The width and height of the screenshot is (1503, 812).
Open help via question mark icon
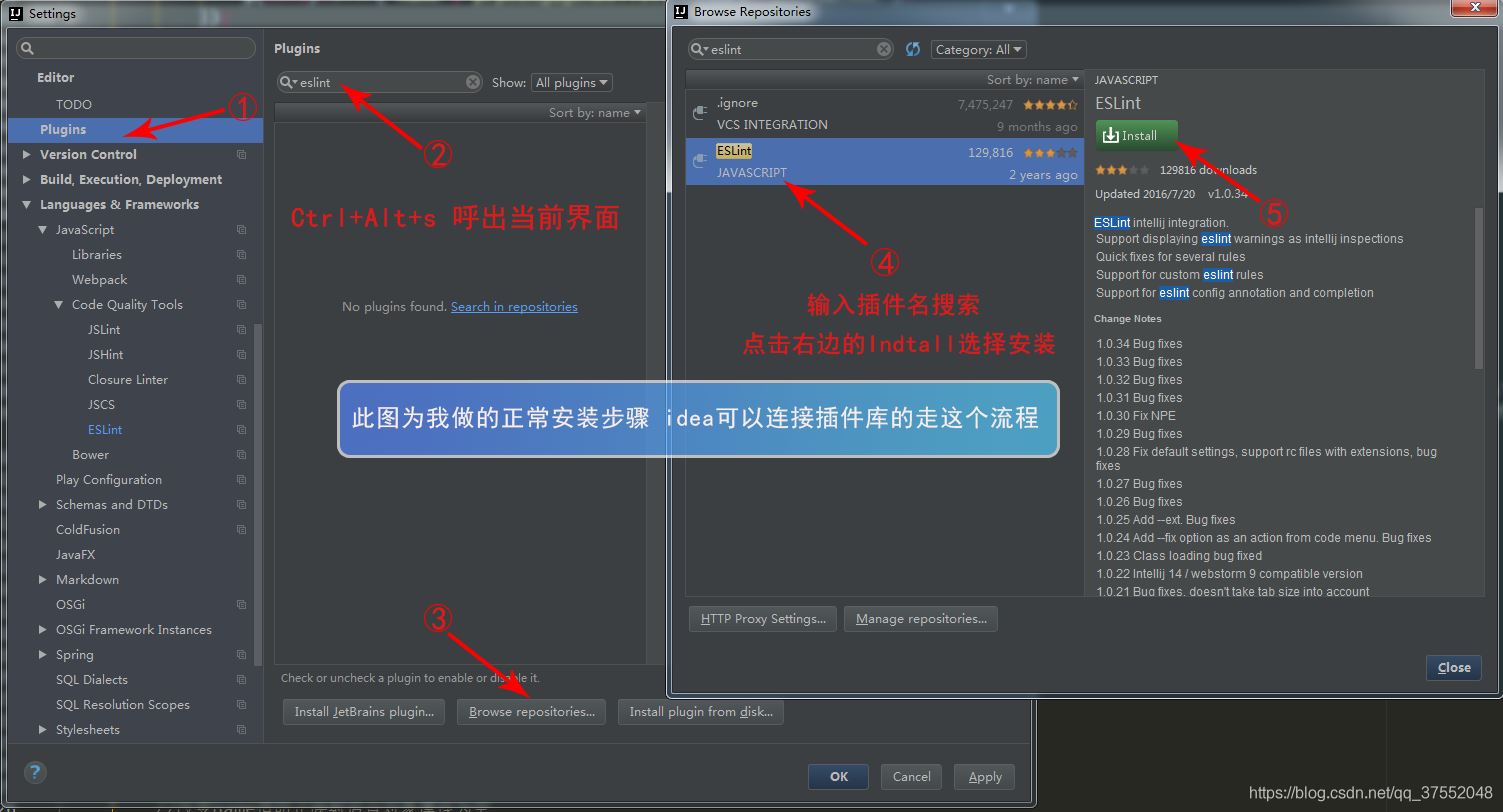pyautogui.click(x=35, y=772)
